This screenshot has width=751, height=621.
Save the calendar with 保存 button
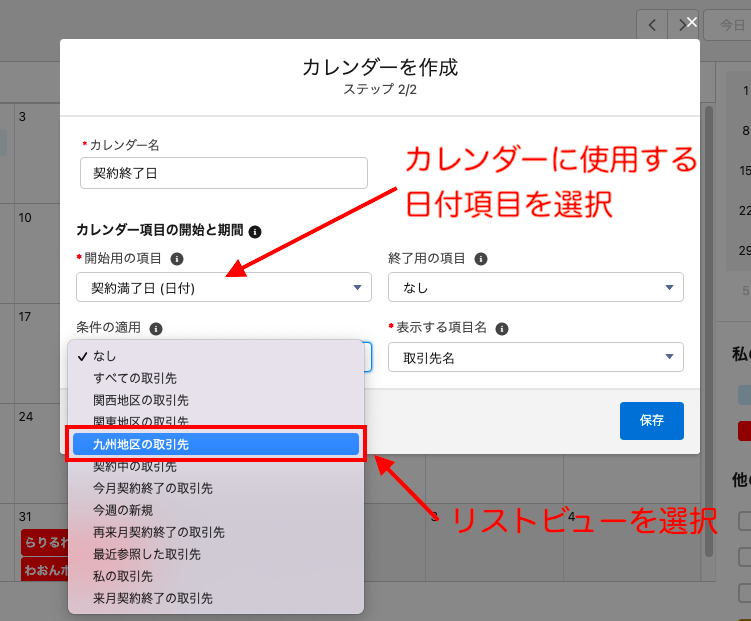pyautogui.click(x=651, y=421)
